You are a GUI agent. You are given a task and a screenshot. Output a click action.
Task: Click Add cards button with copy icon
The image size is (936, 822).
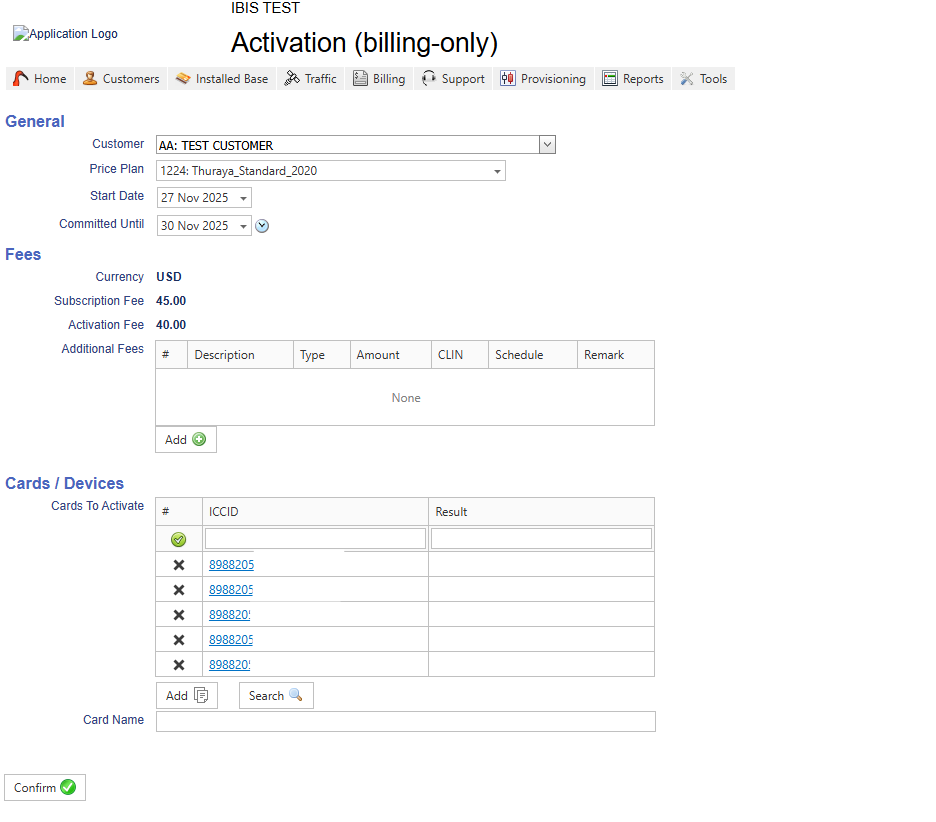click(187, 696)
